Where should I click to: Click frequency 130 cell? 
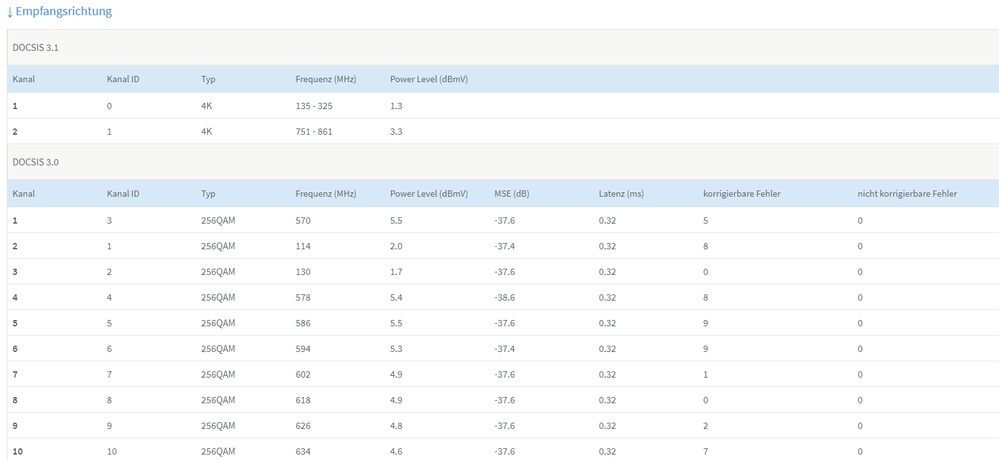(x=303, y=272)
